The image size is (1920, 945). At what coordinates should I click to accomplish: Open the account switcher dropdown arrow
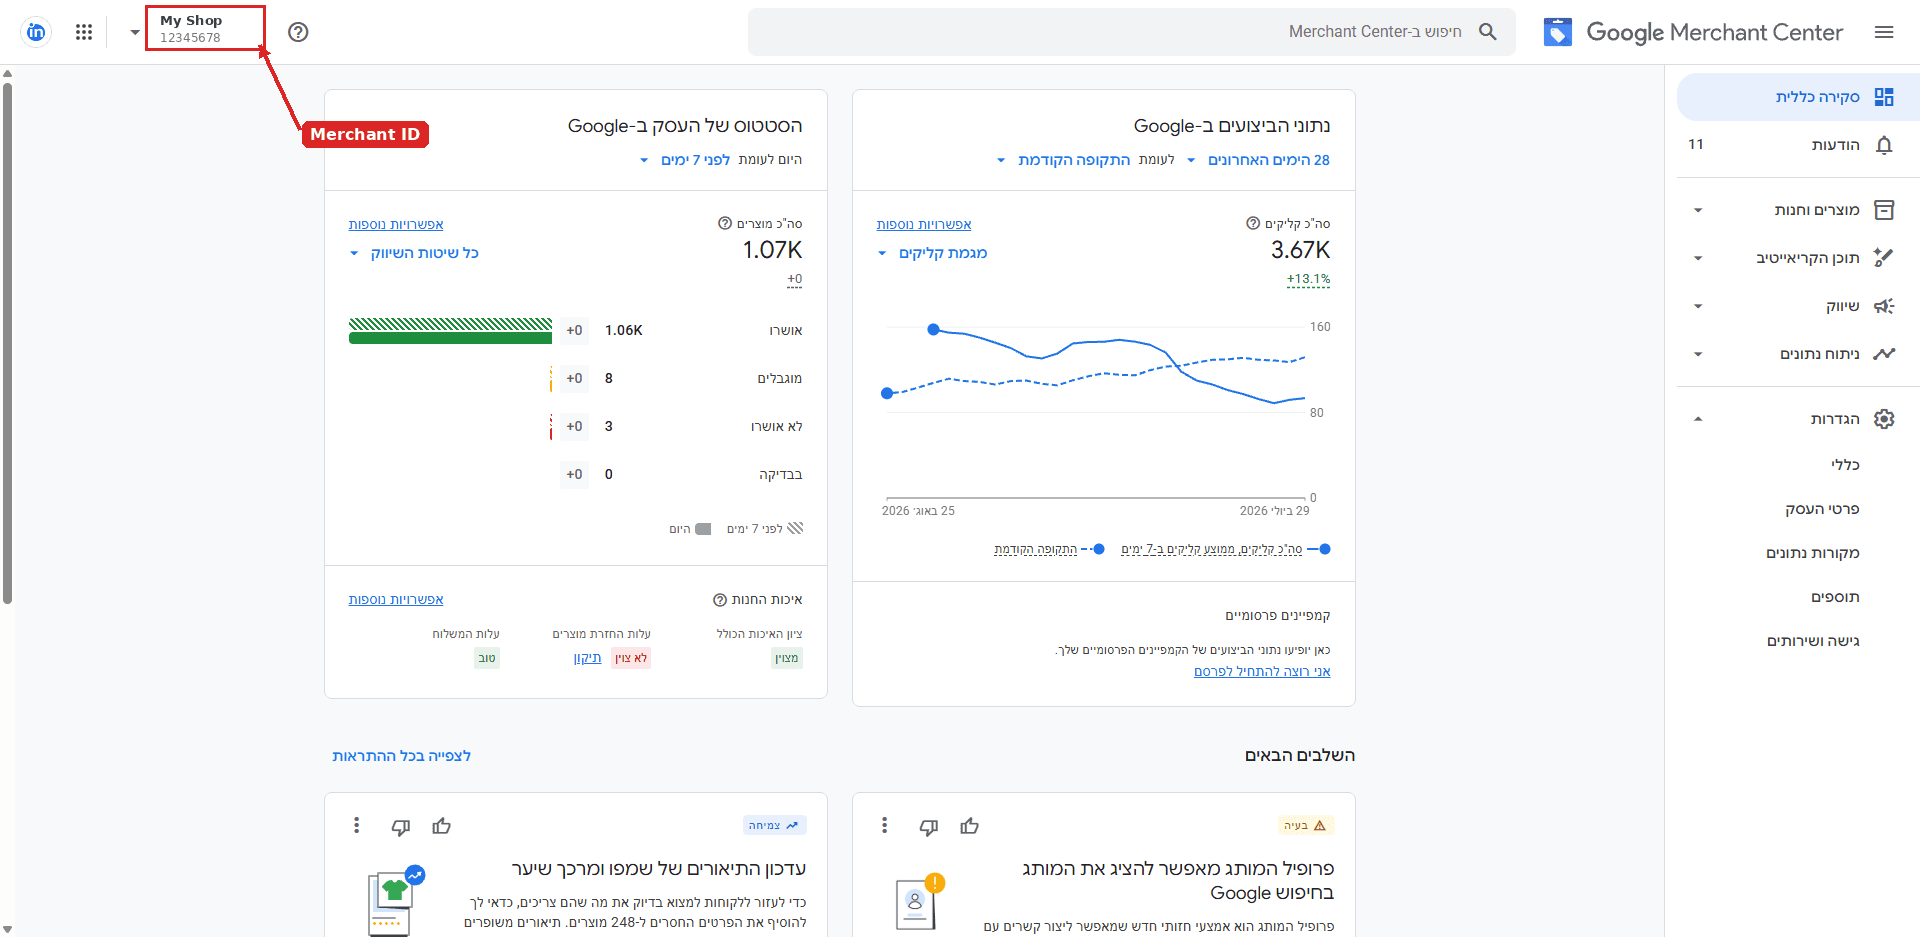[135, 32]
